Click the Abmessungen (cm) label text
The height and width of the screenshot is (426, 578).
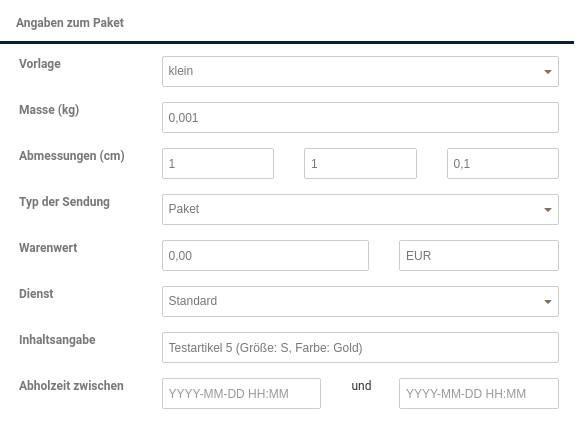[x=72, y=156]
